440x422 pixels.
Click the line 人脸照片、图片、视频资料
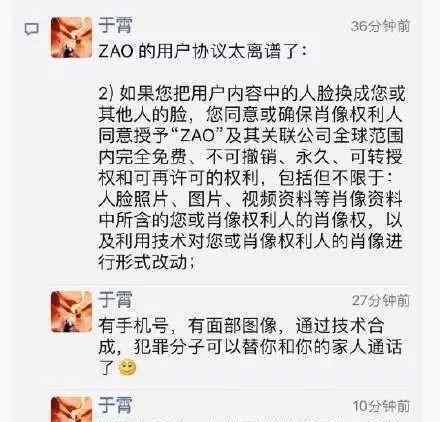(x=251, y=199)
